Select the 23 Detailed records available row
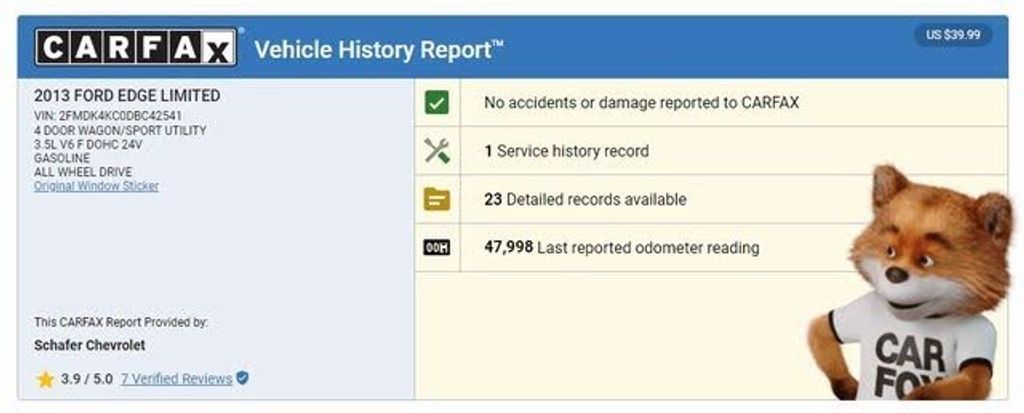 (711, 199)
